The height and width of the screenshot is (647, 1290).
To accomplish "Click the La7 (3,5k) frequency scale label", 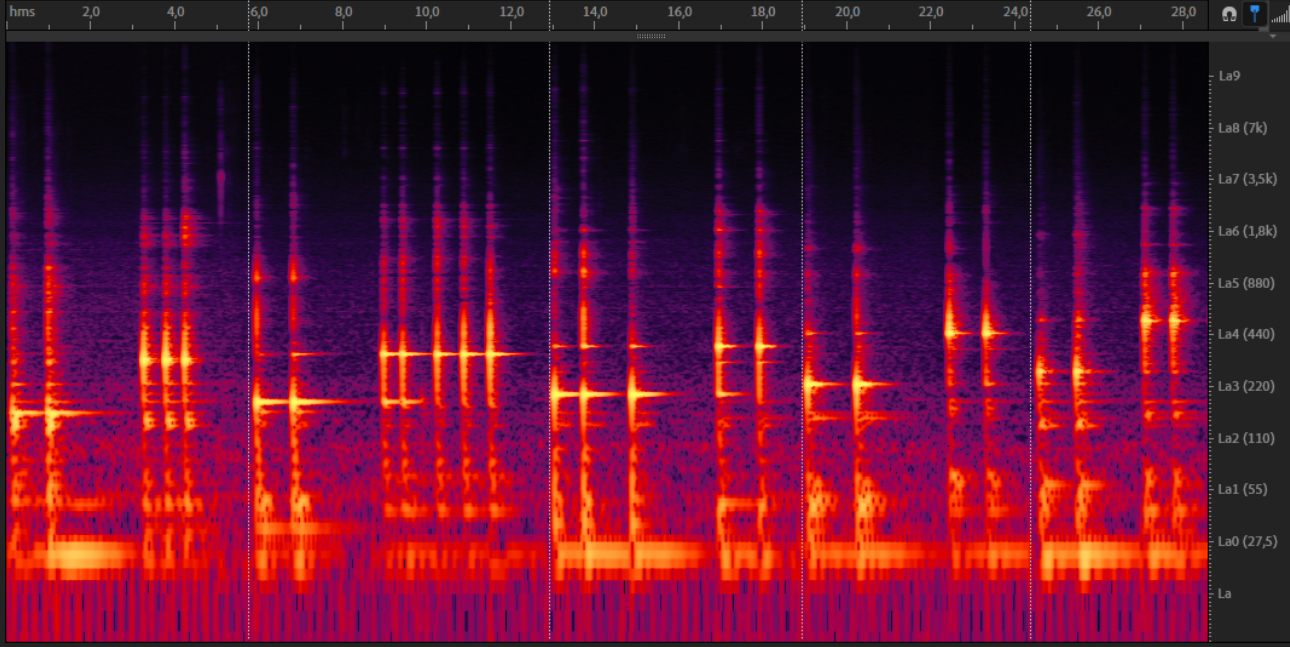I will pyautogui.click(x=1248, y=179).
